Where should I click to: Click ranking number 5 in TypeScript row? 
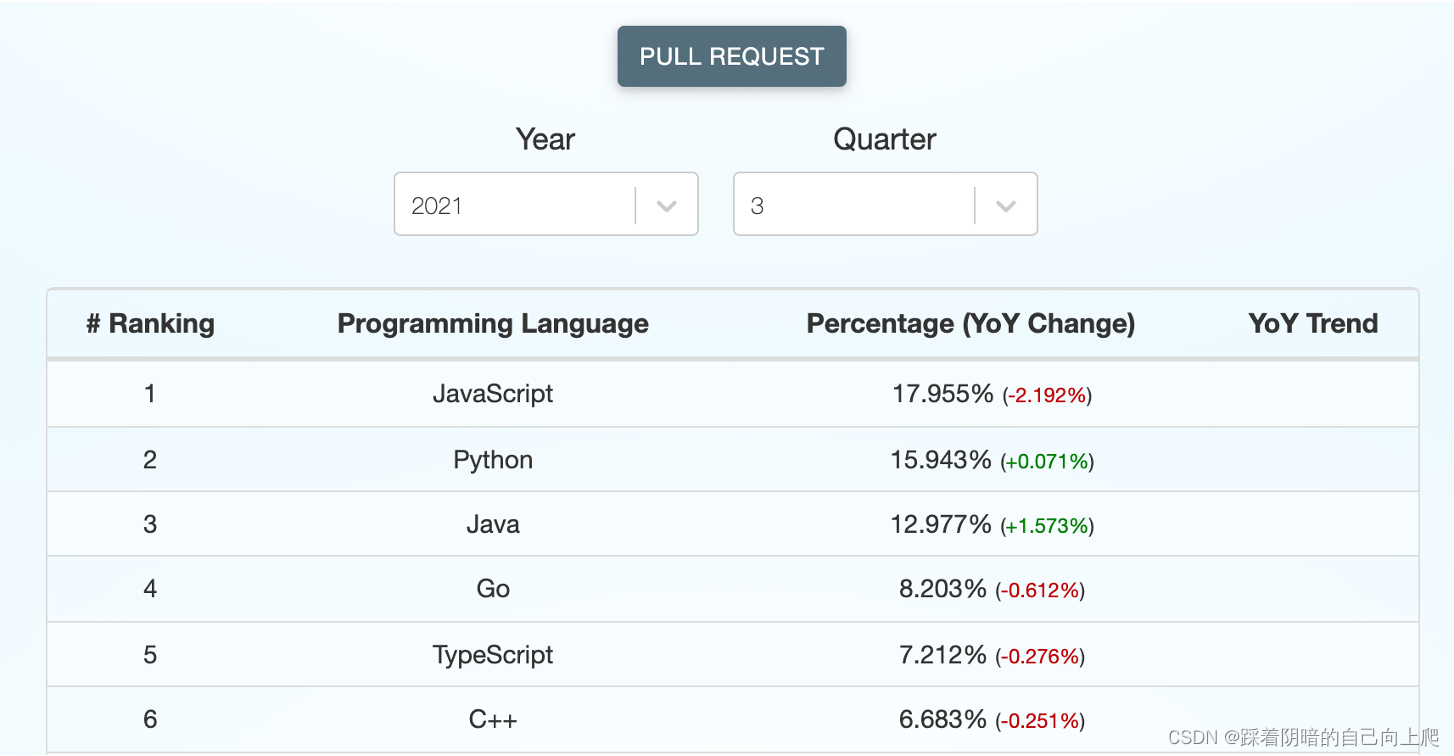coord(150,655)
